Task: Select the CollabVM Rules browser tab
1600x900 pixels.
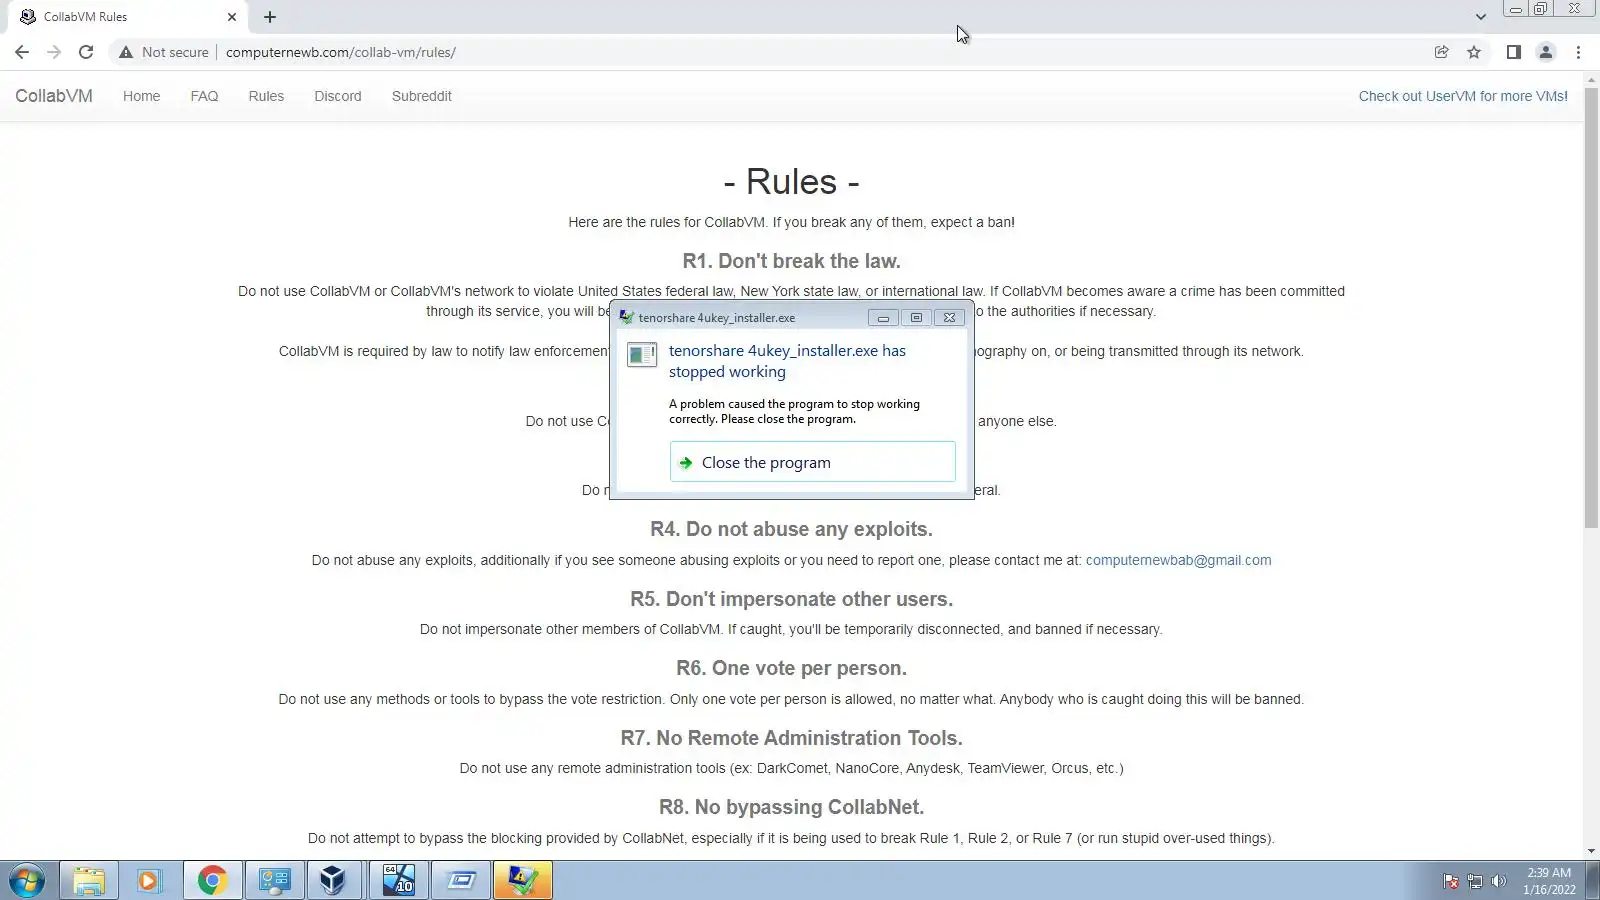Action: coord(128,17)
